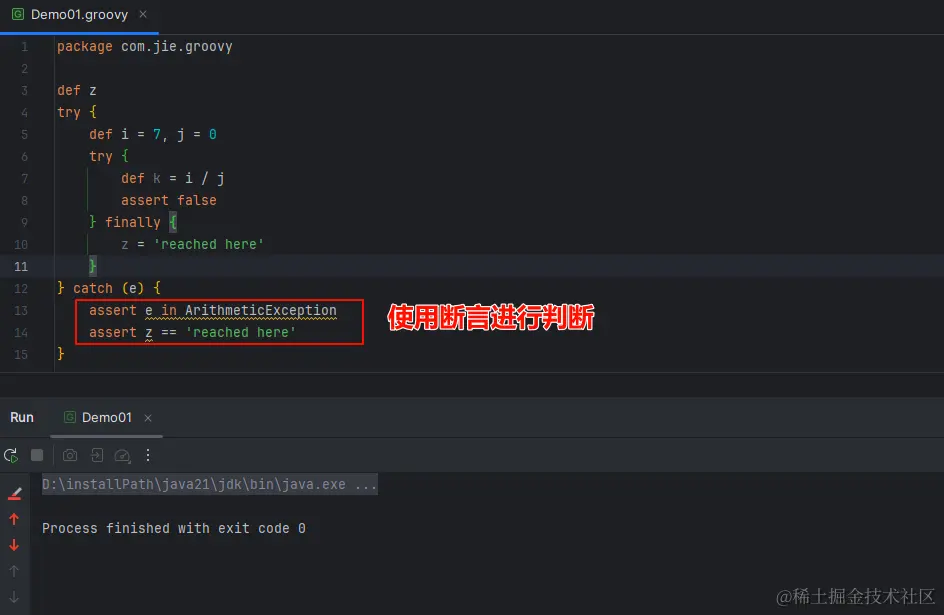Click the z = 'reached here' assignment

tap(193, 244)
